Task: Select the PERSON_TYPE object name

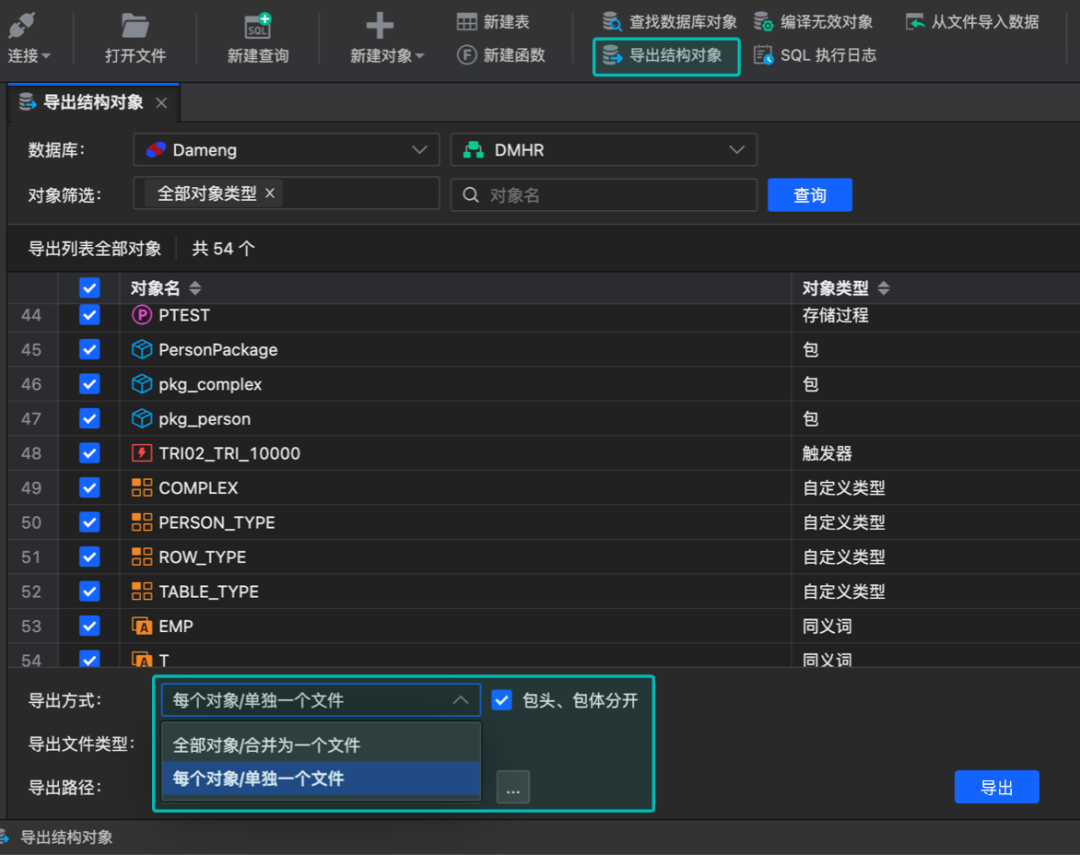Action: pyautogui.click(x=217, y=522)
